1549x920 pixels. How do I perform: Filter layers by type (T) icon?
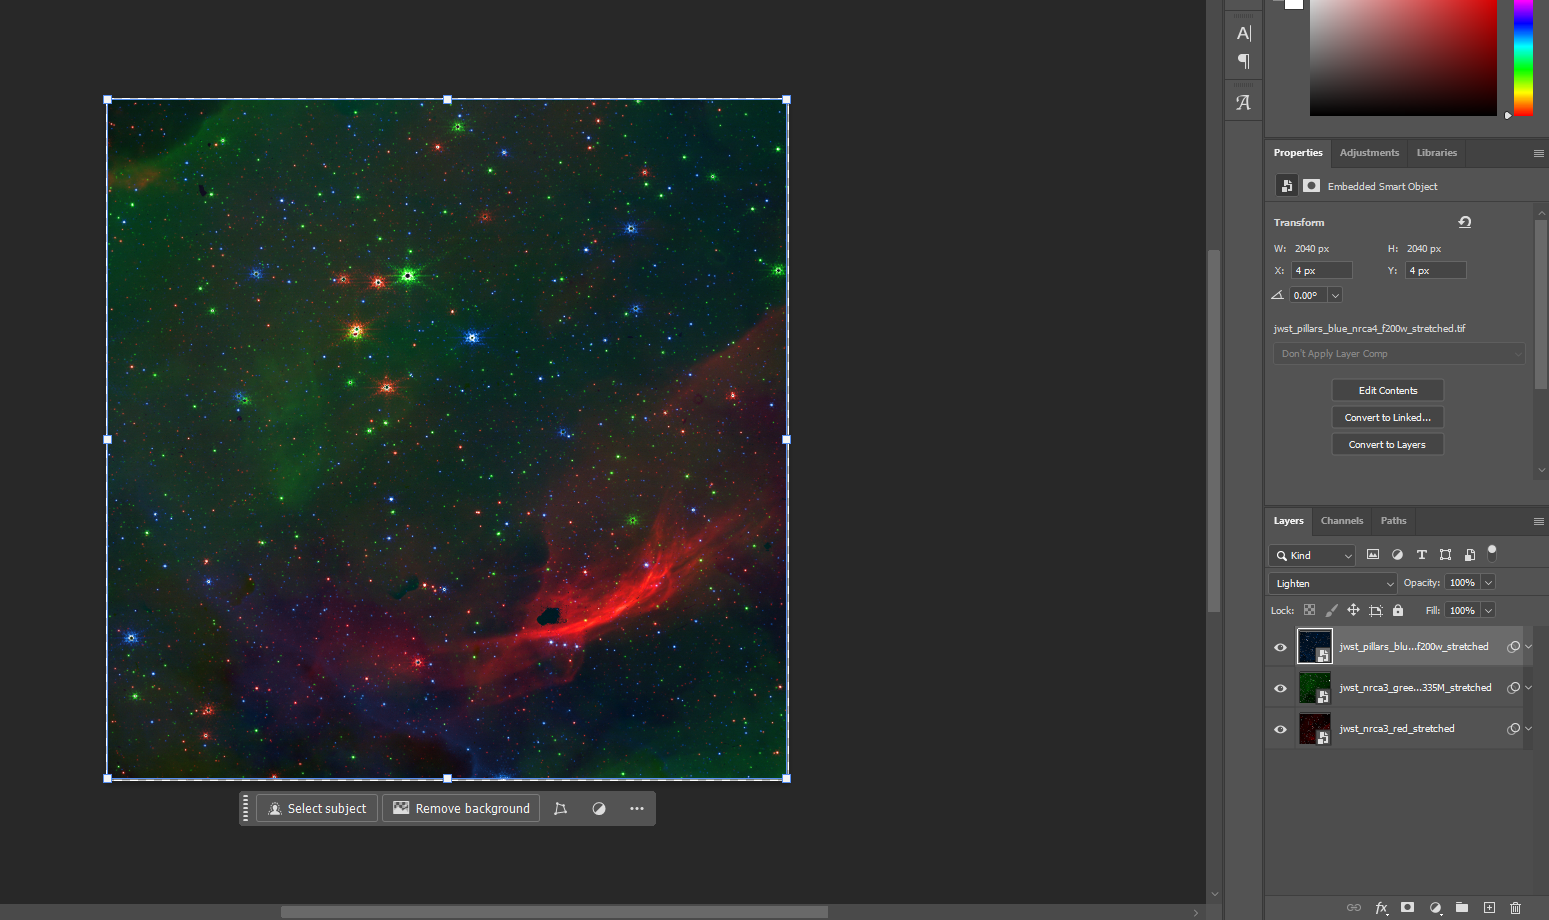tap(1421, 555)
